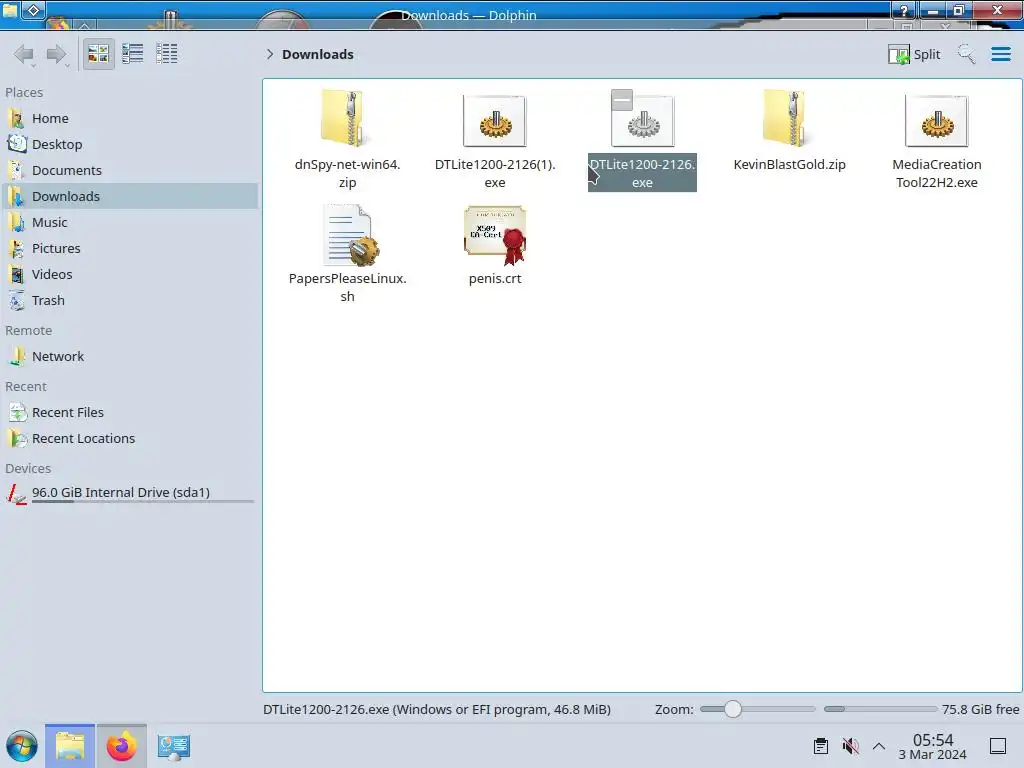Select KevinBlastGold.zip archive icon
Image resolution: width=1024 pixels, height=768 pixels.
click(x=789, y=119)
